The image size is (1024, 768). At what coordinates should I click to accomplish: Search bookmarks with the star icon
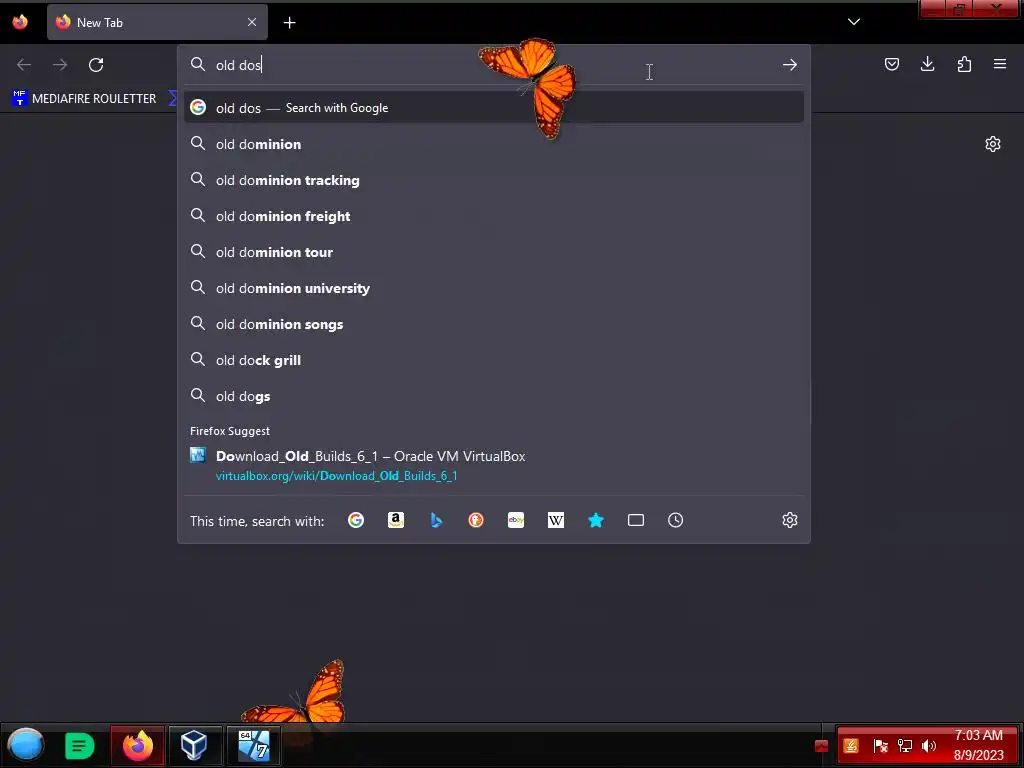pos(596,520)
